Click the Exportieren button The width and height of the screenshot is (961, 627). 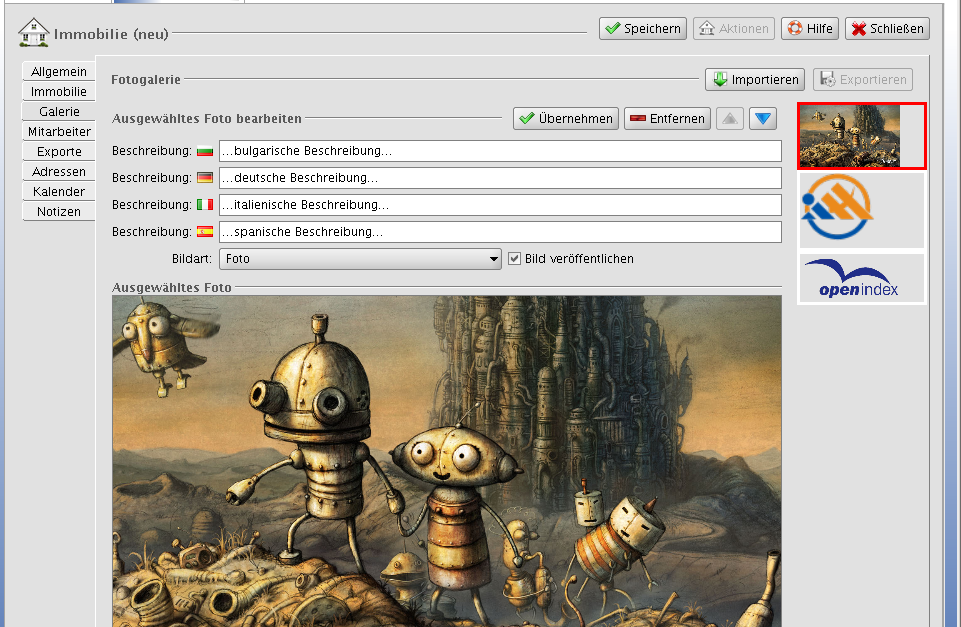click(x=863, y=80)
